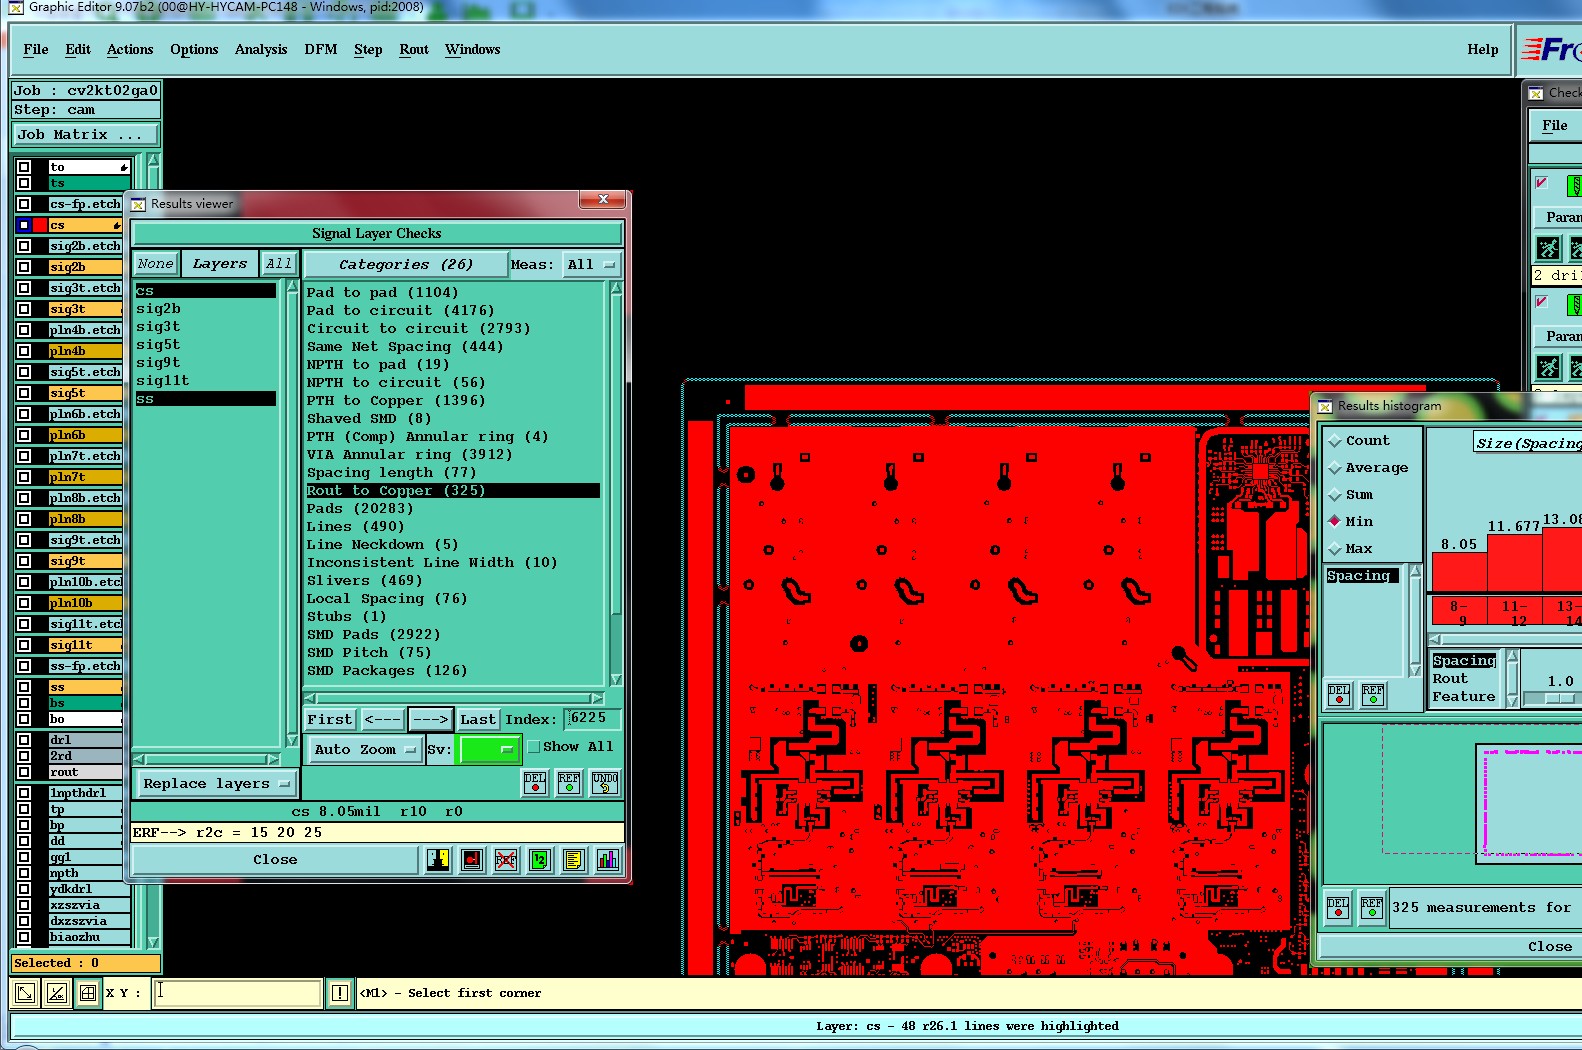1582x1050 pixels.
Task: Select Pad to pad (1104) category
Action: [383, 293]
